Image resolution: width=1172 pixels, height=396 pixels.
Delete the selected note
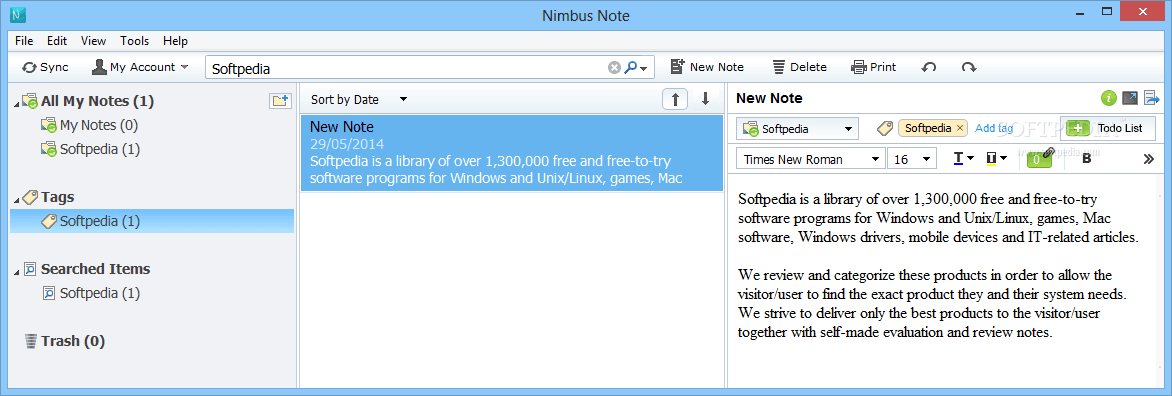(799, 67)
